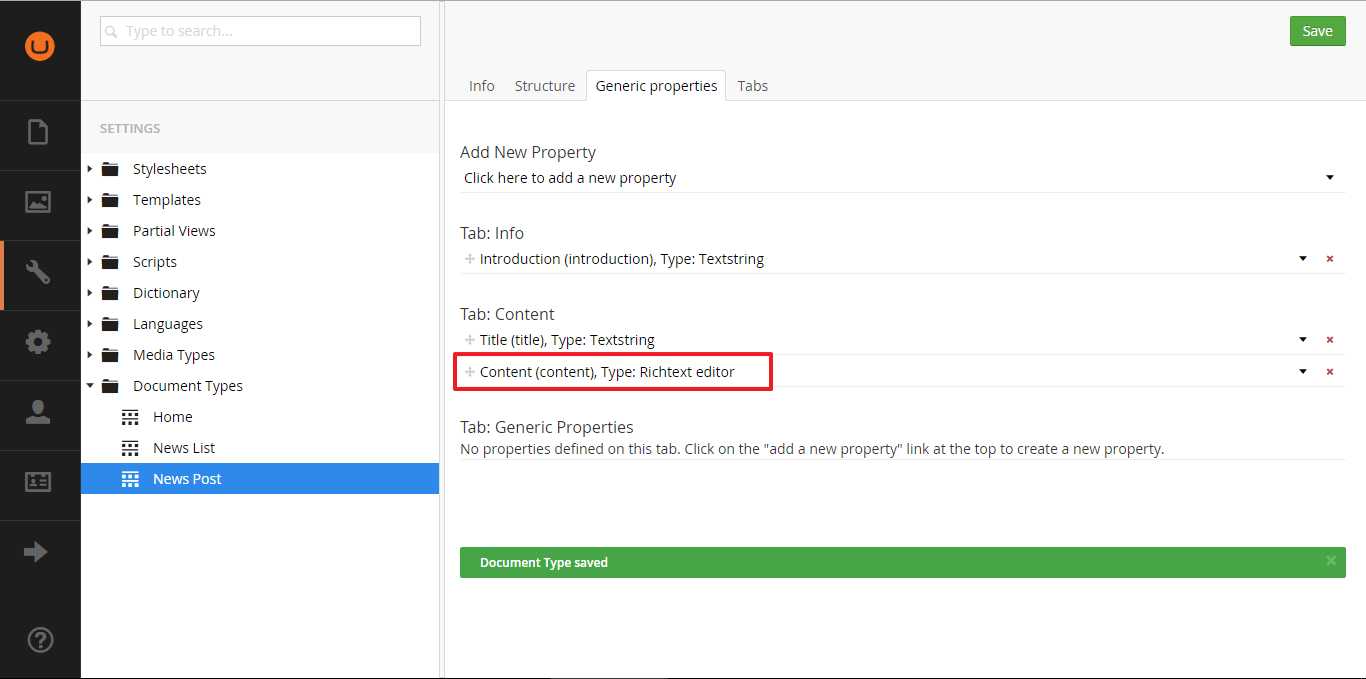1366x679 pixels.
Task: Click the green Save button
Action: pyautogui.click(x=1317, y=31)
